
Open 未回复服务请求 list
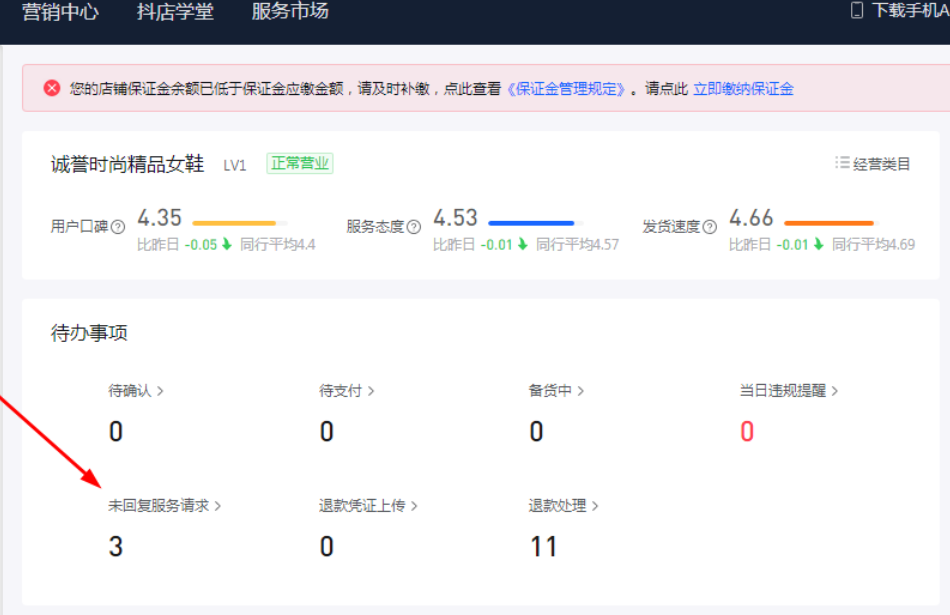[165, 506]
